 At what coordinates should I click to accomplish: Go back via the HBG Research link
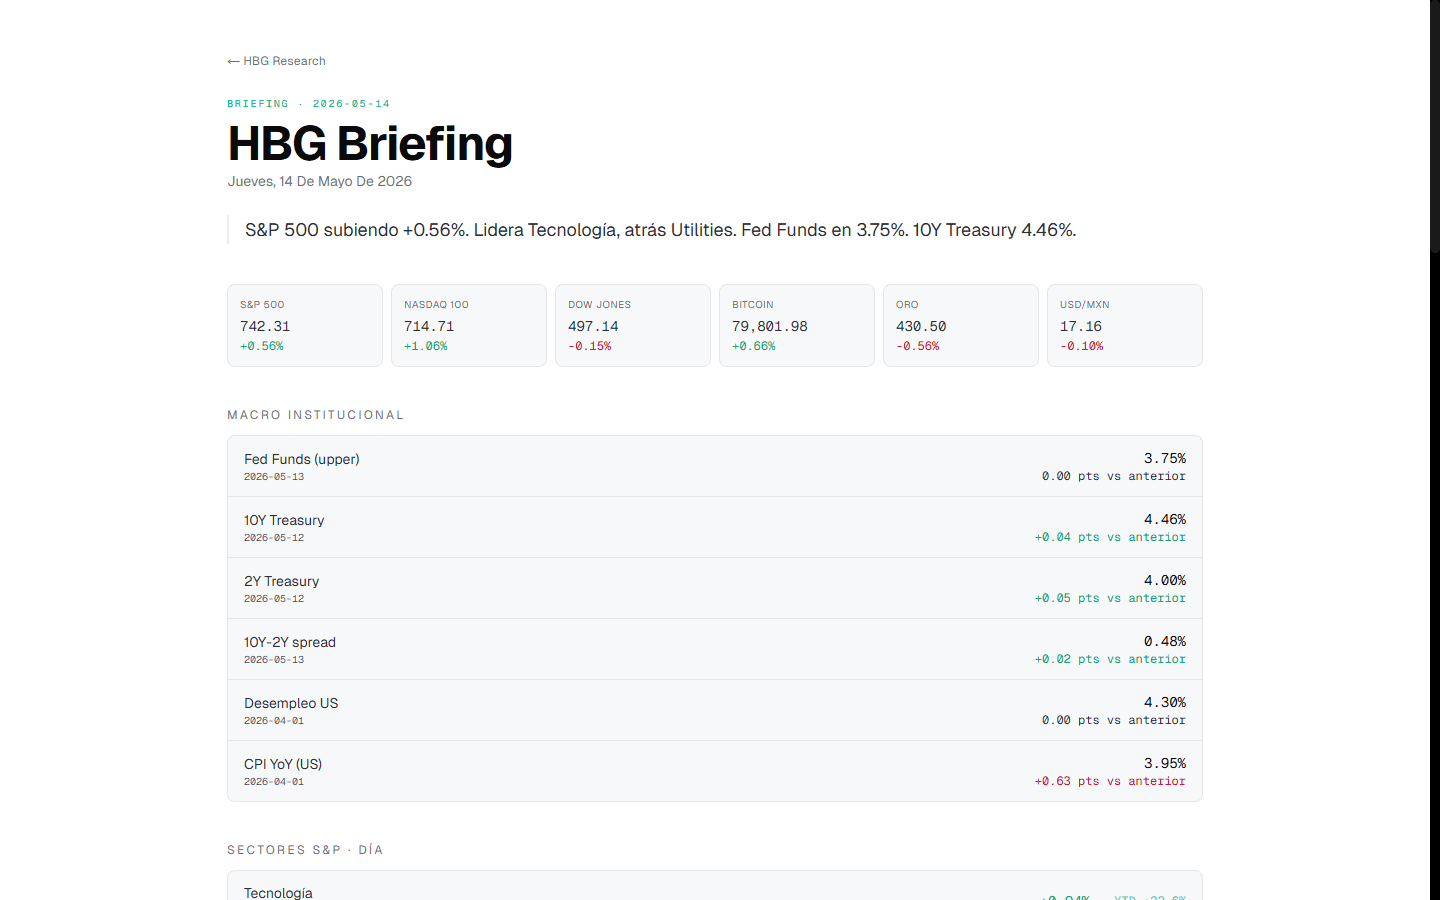tap(276, 61)
